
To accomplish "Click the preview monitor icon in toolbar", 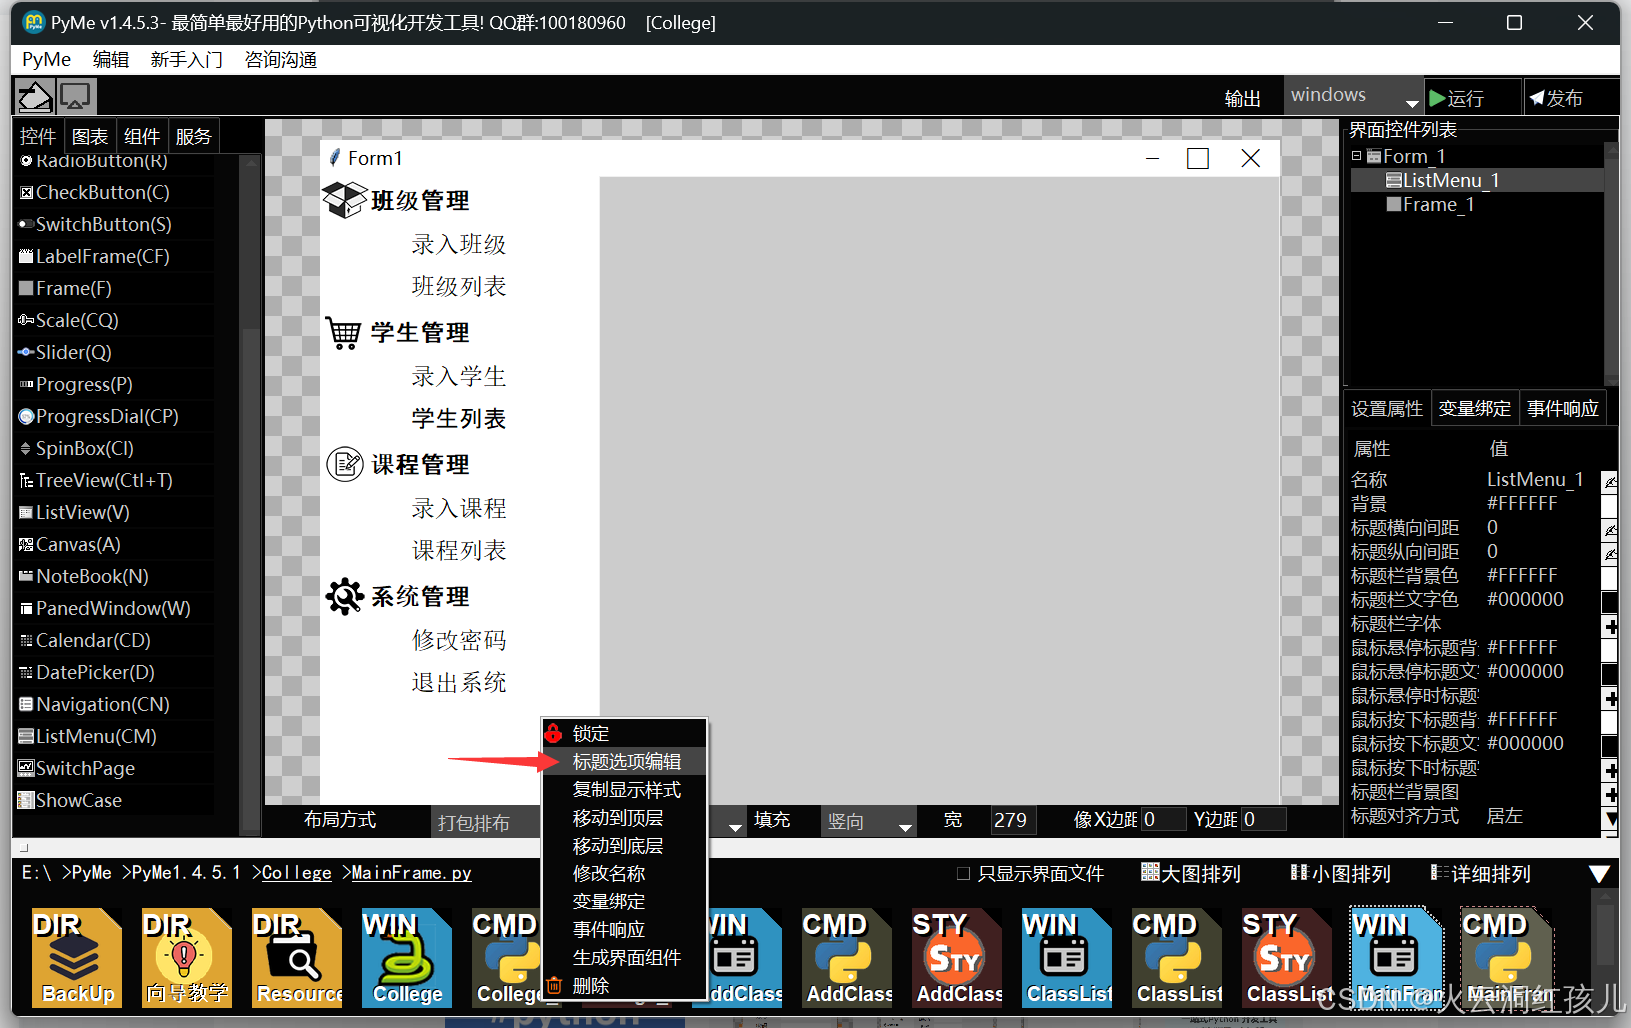I will point(76,97).
